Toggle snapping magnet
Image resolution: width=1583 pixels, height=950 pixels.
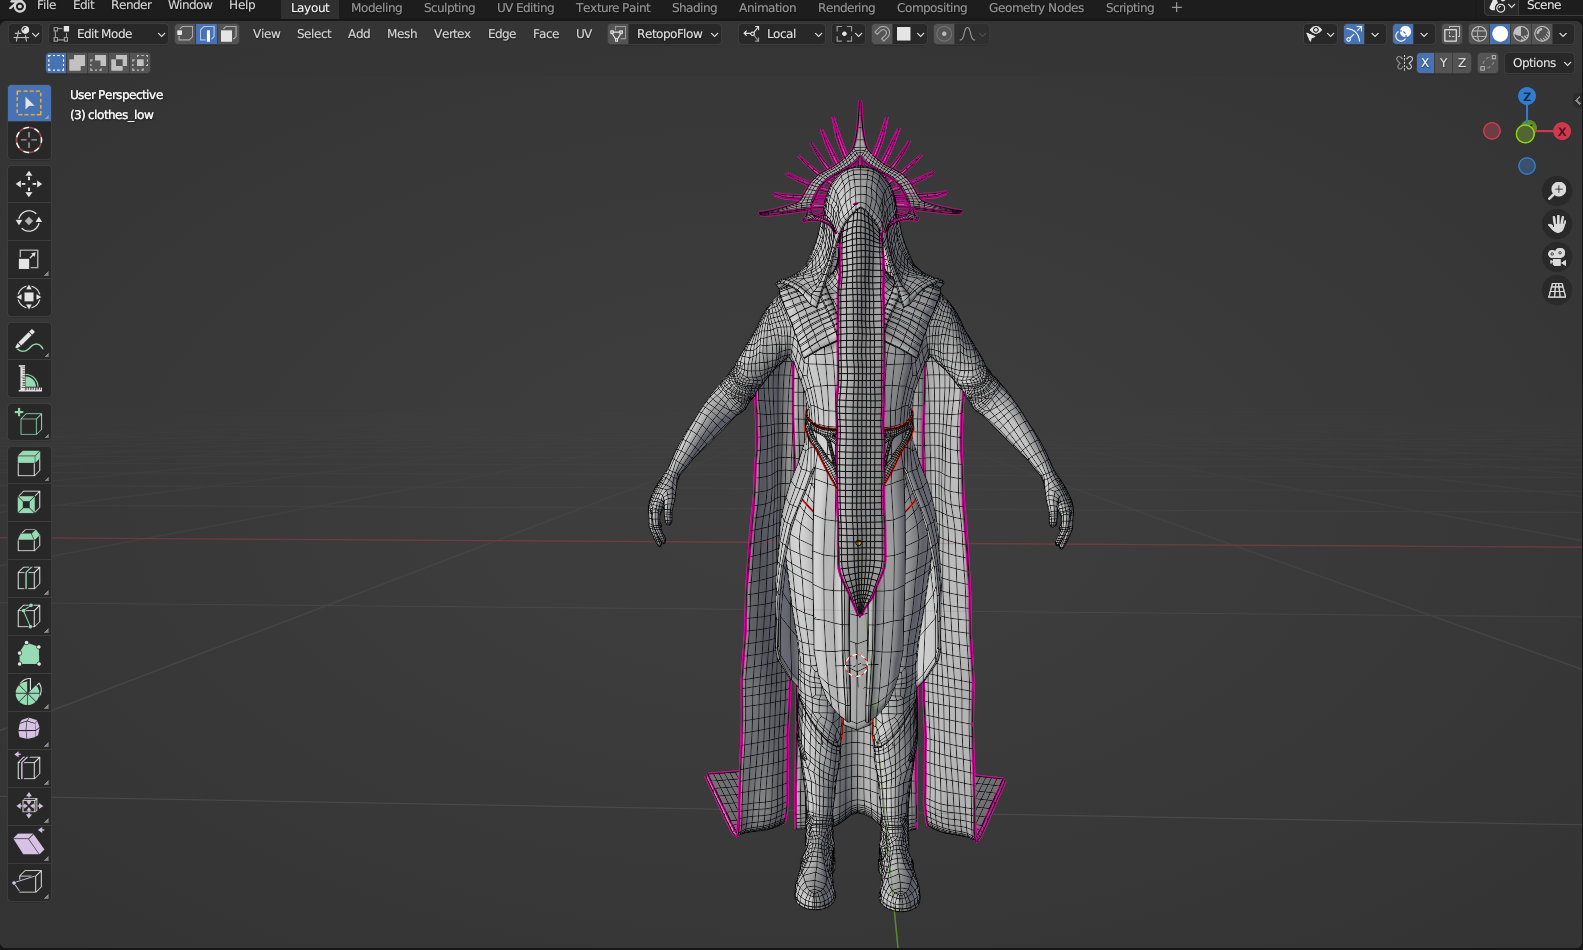coord(882,34)
